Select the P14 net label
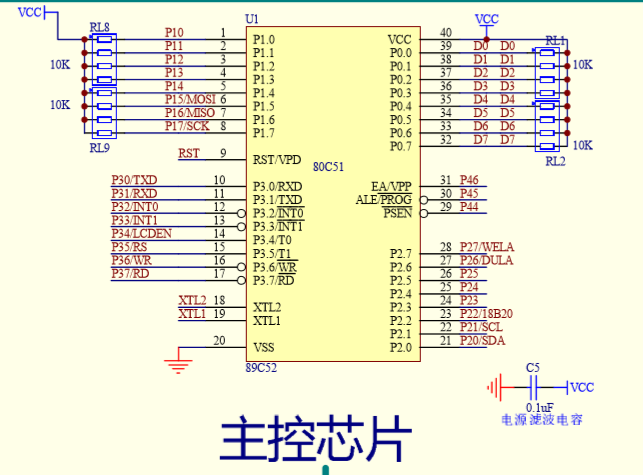 click(x=174, y=86)
